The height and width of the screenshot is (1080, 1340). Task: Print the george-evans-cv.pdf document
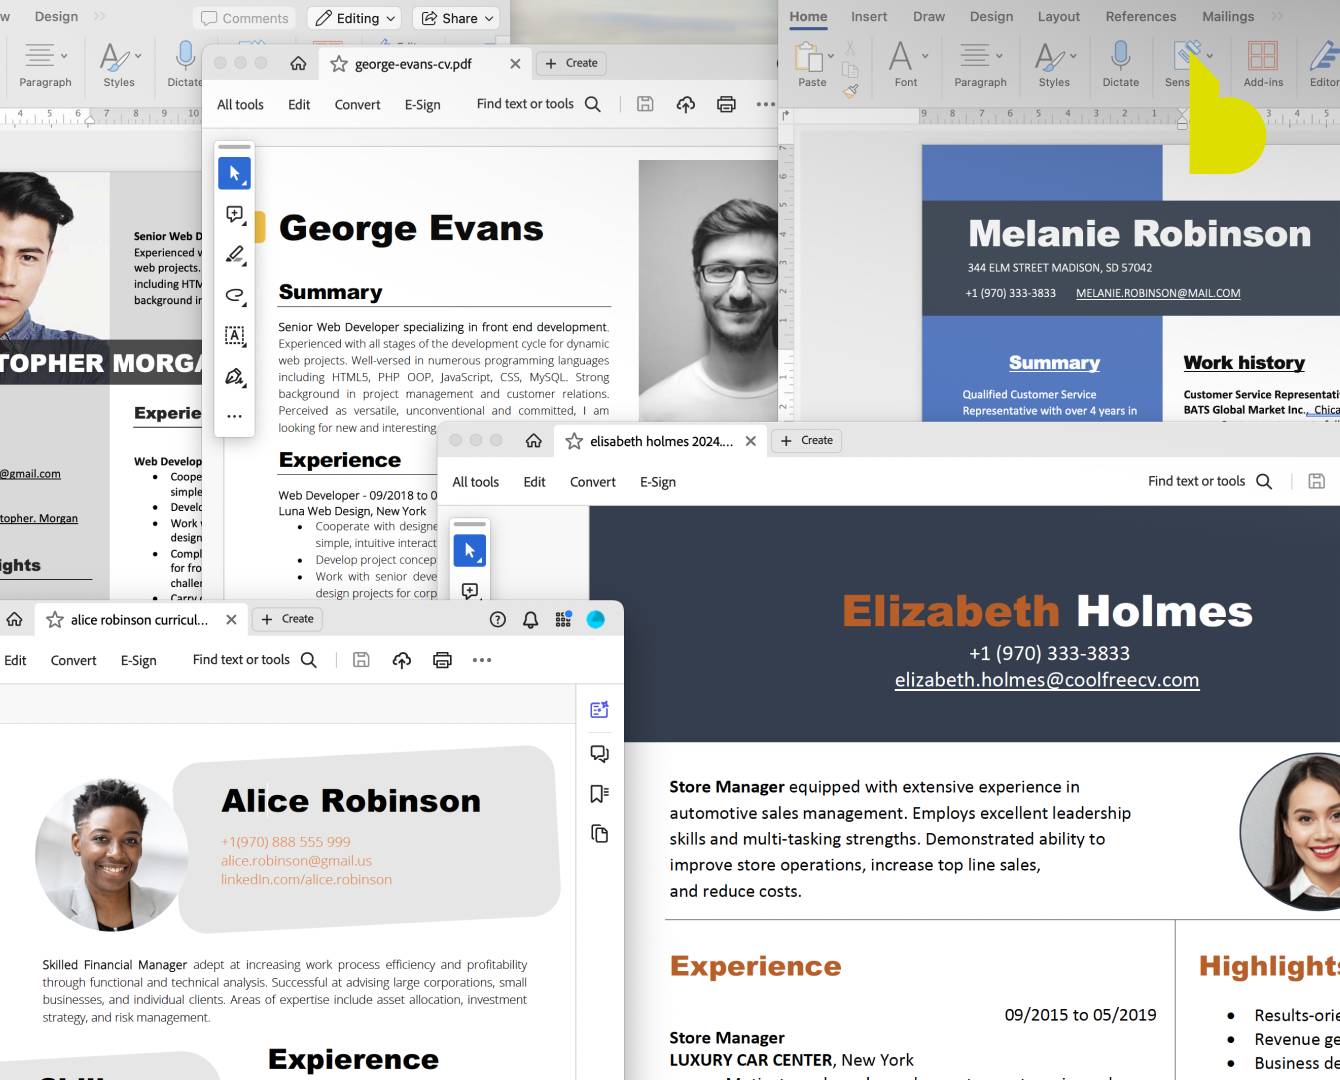pos(727,104)
